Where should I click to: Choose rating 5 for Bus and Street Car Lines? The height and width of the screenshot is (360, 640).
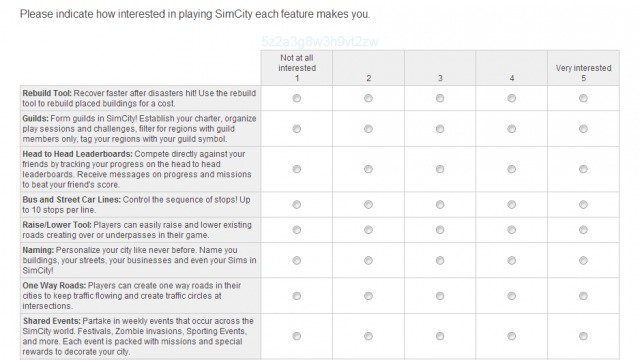point(583,204)
